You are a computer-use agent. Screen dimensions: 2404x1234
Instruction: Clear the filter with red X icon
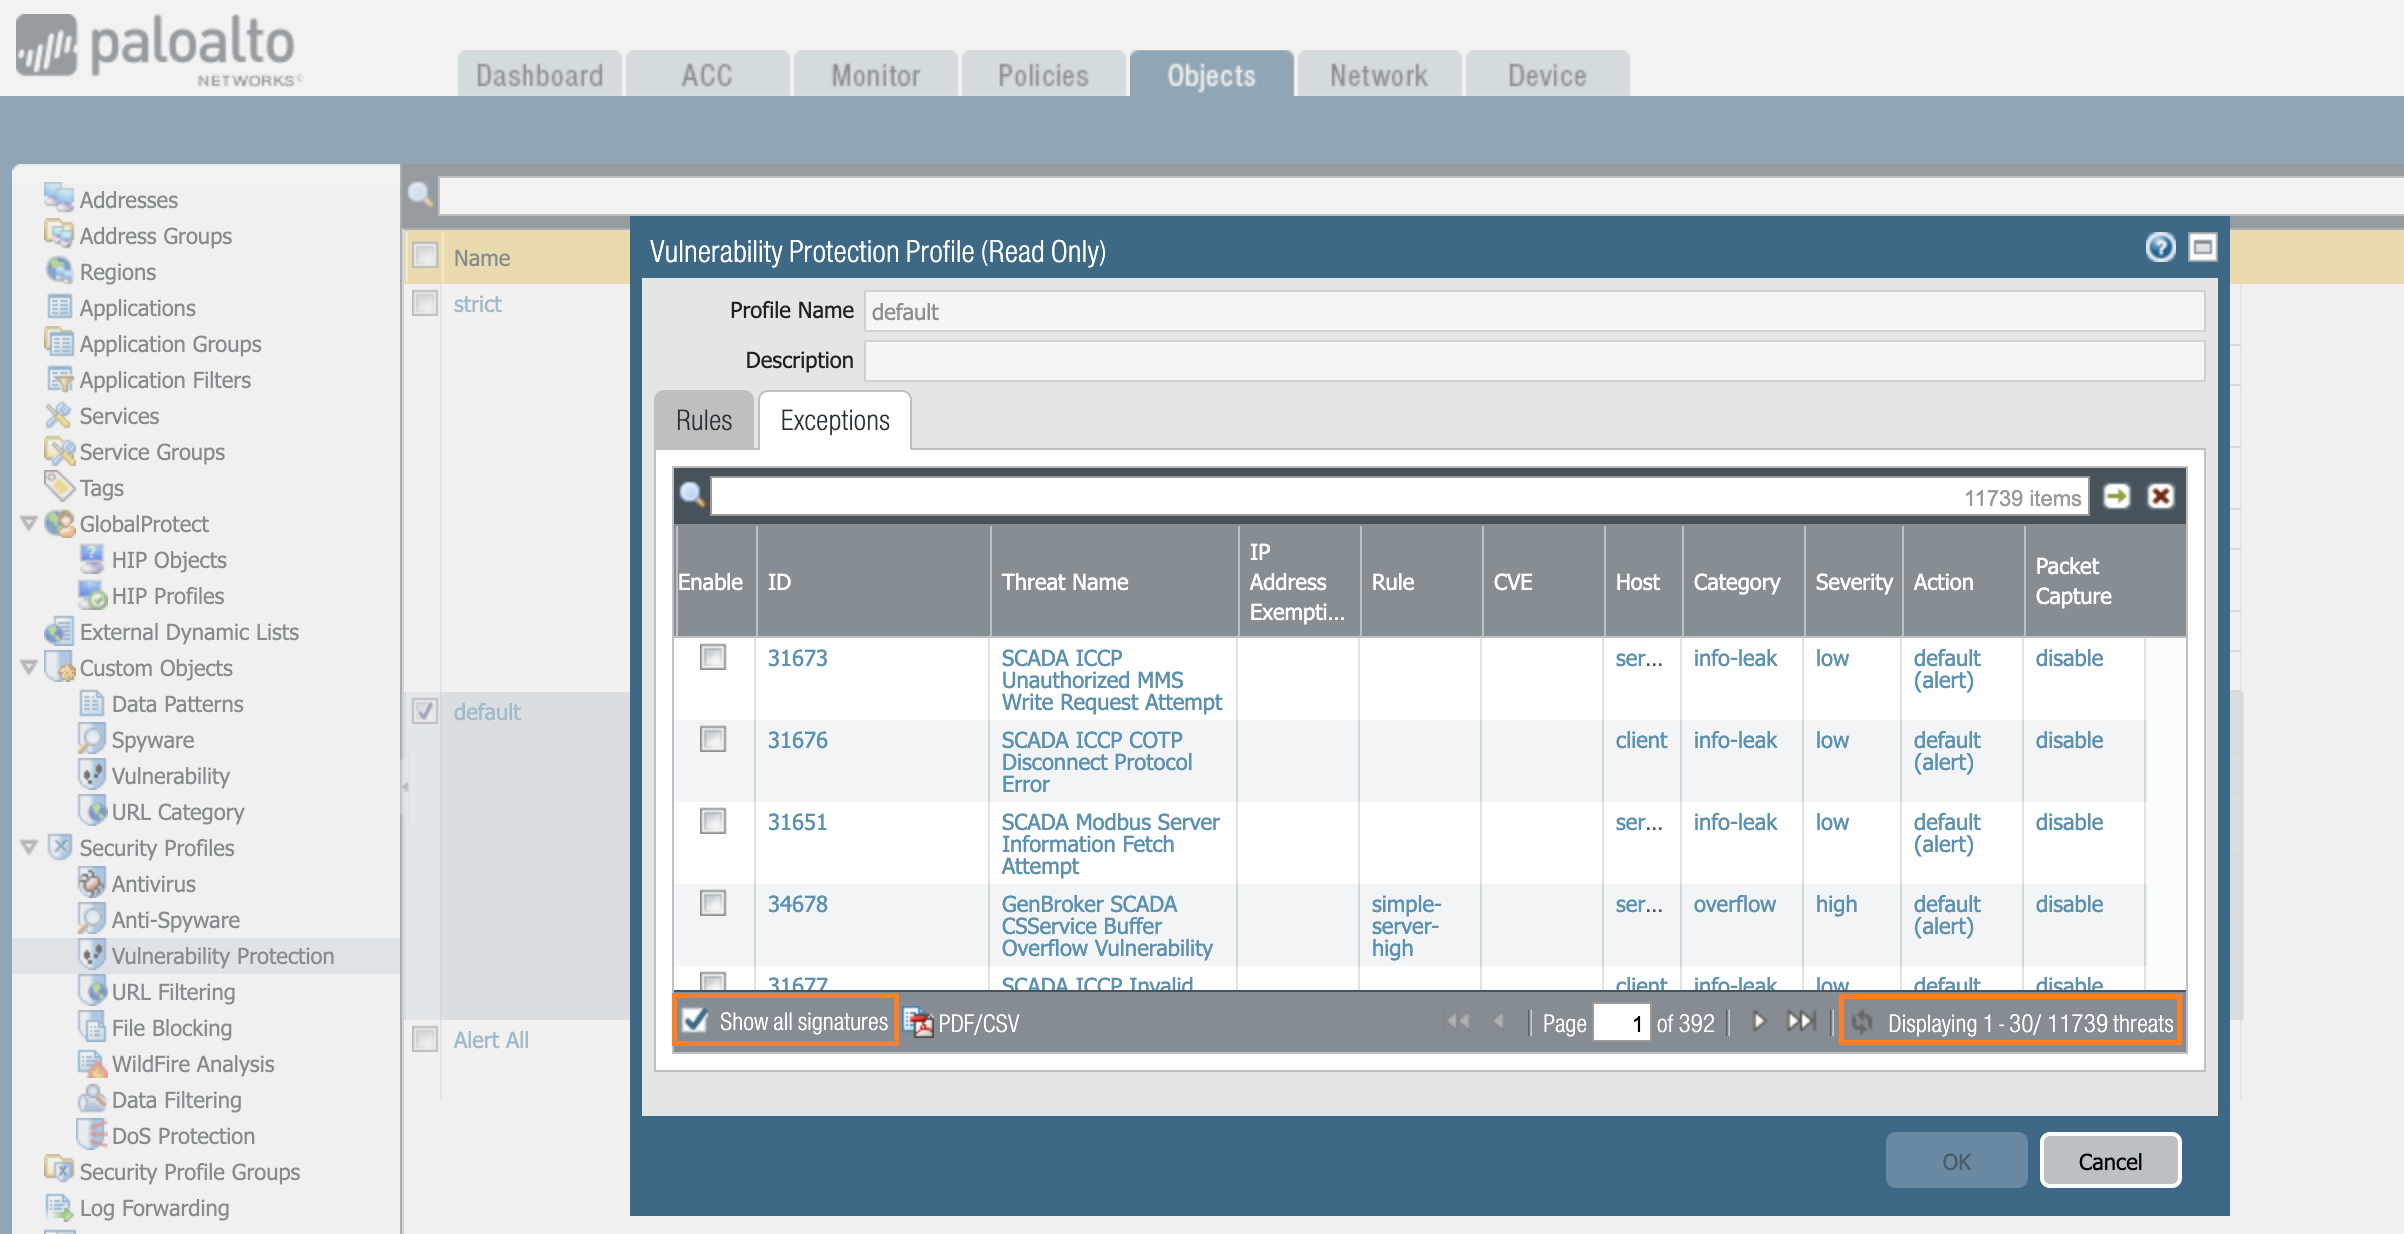pos(2160,496)
